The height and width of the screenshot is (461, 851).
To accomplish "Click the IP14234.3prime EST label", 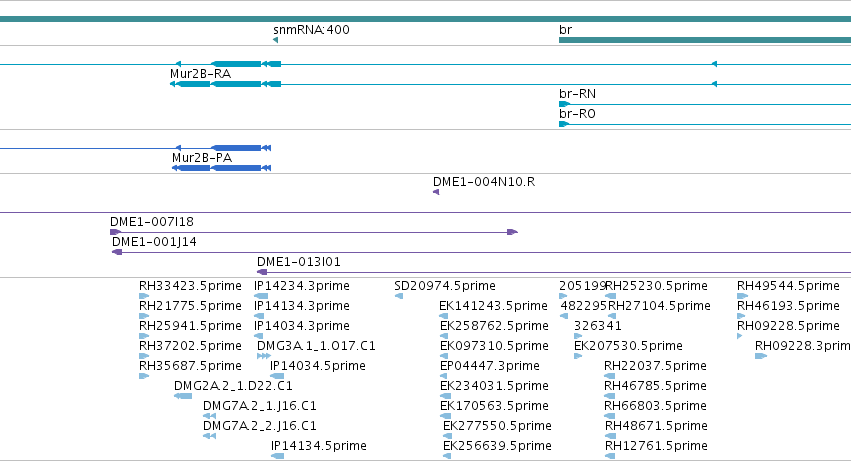I will [302, 286].
